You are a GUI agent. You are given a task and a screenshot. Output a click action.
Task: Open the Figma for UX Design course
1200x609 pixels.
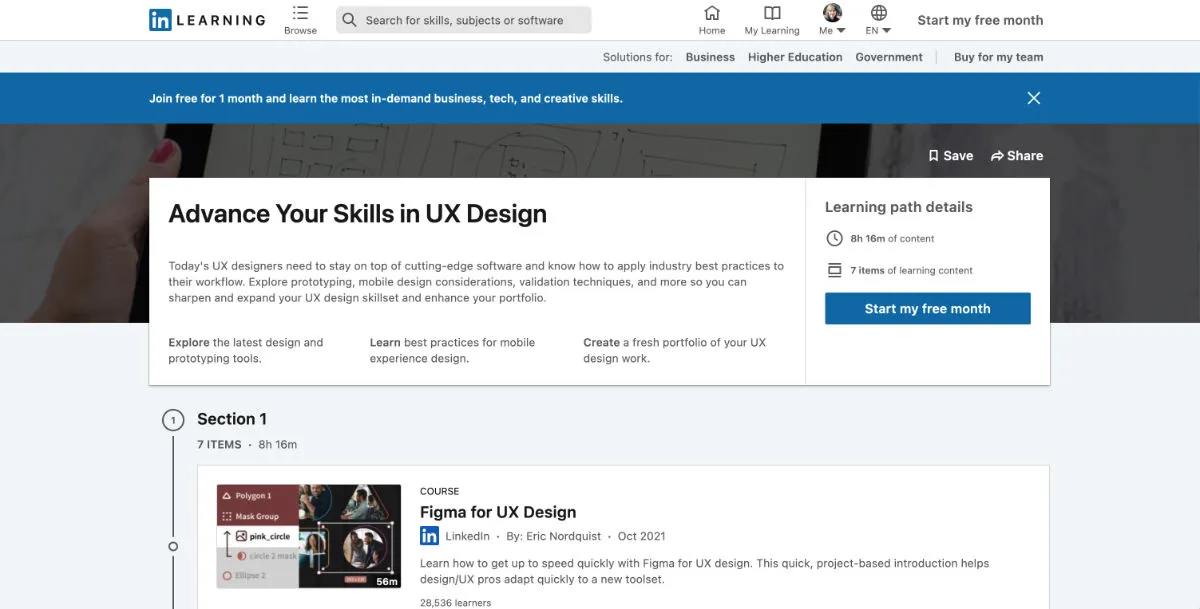coord(497,512)
